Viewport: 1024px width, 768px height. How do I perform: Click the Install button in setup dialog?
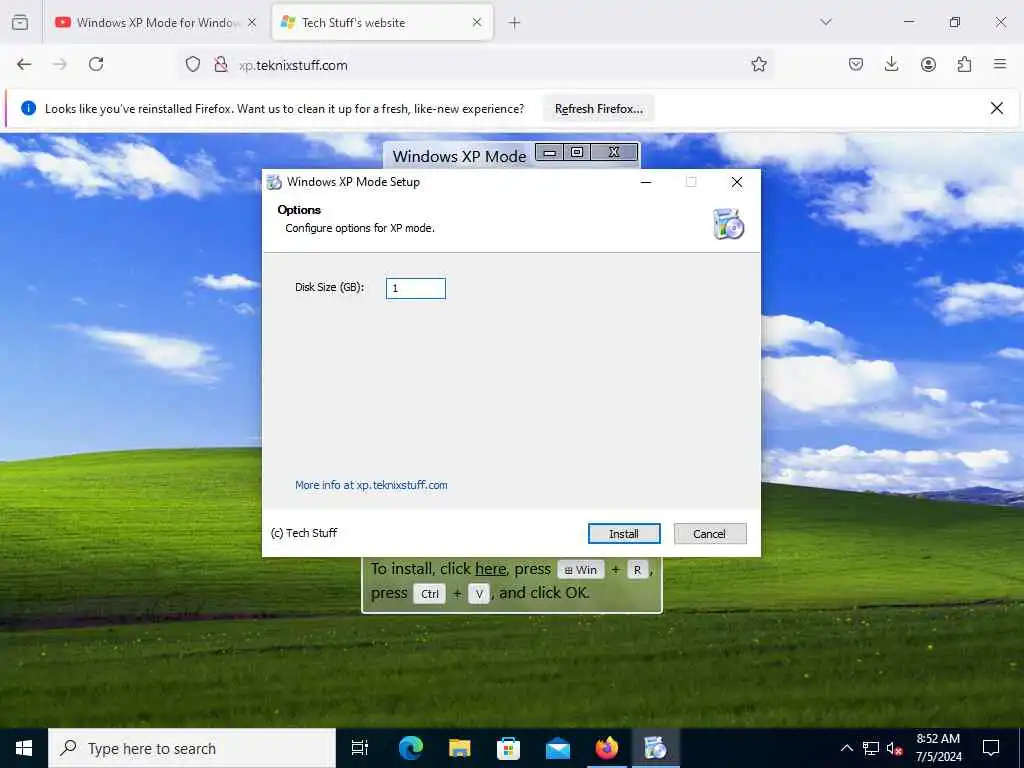tap(624, 534)
